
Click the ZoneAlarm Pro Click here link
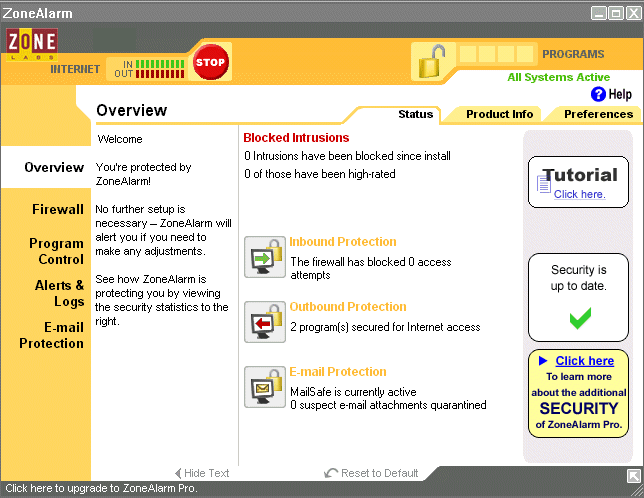(x=585, y=360)
